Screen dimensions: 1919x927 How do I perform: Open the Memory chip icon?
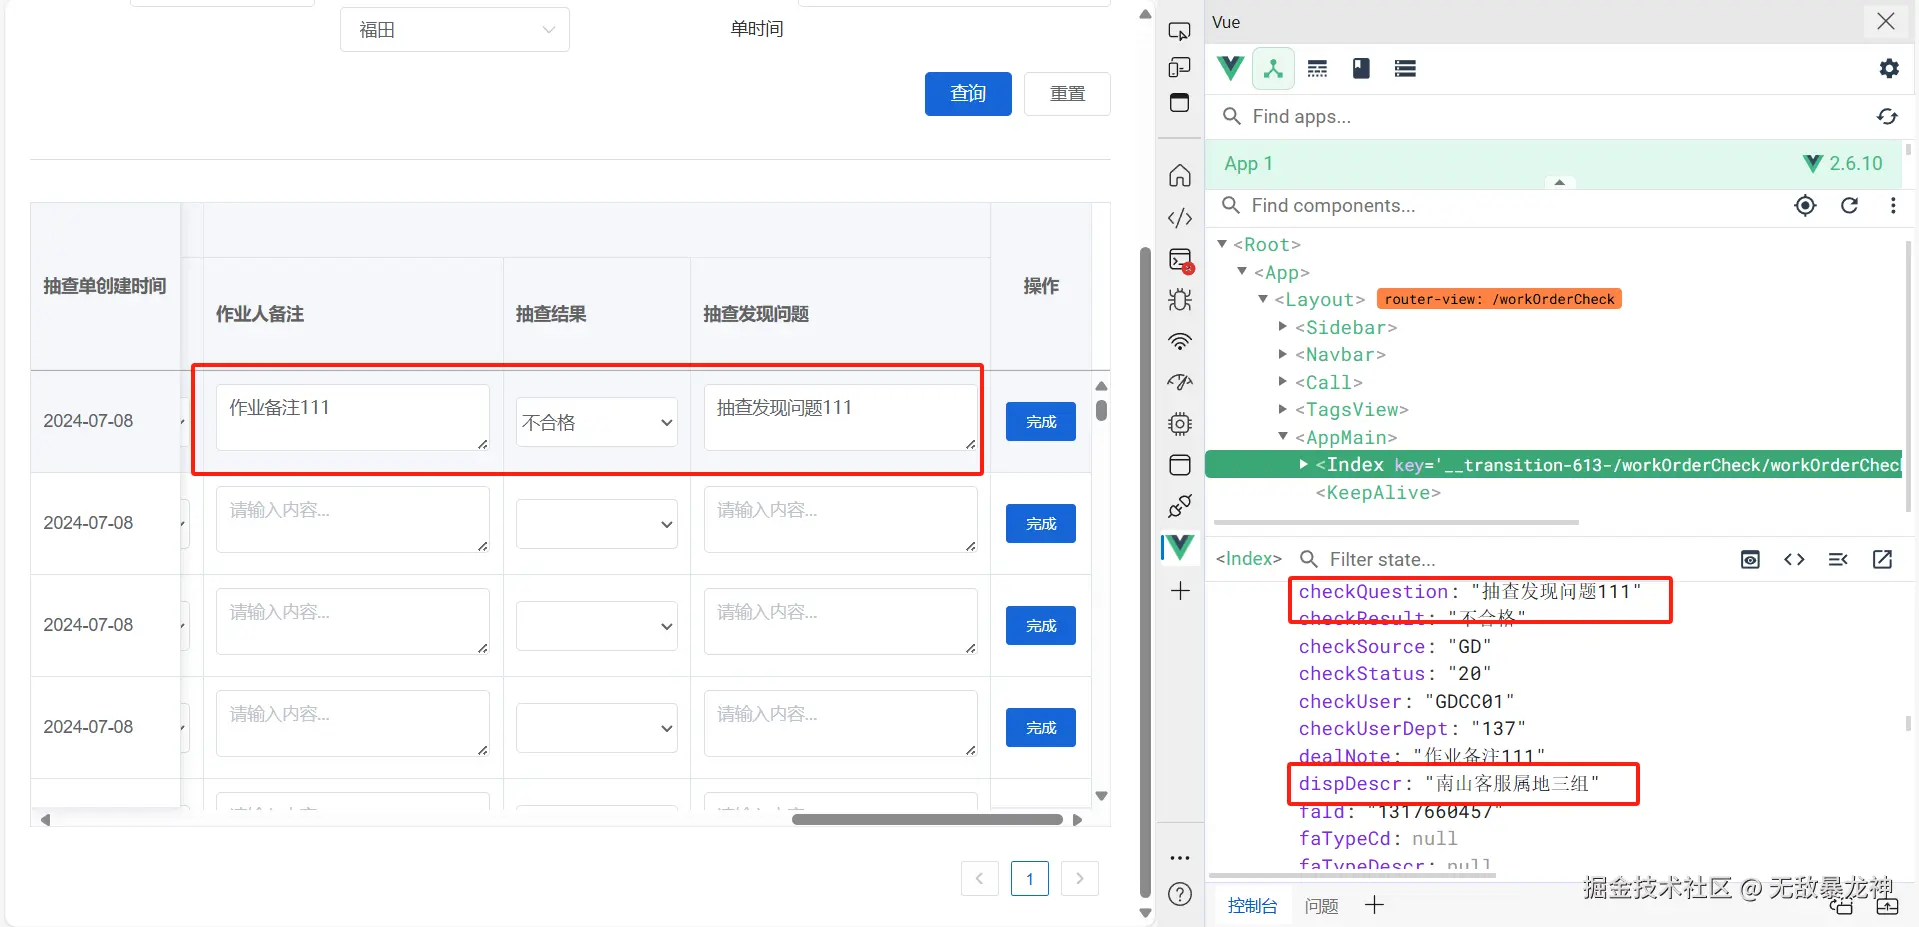tap(1180, 424)
